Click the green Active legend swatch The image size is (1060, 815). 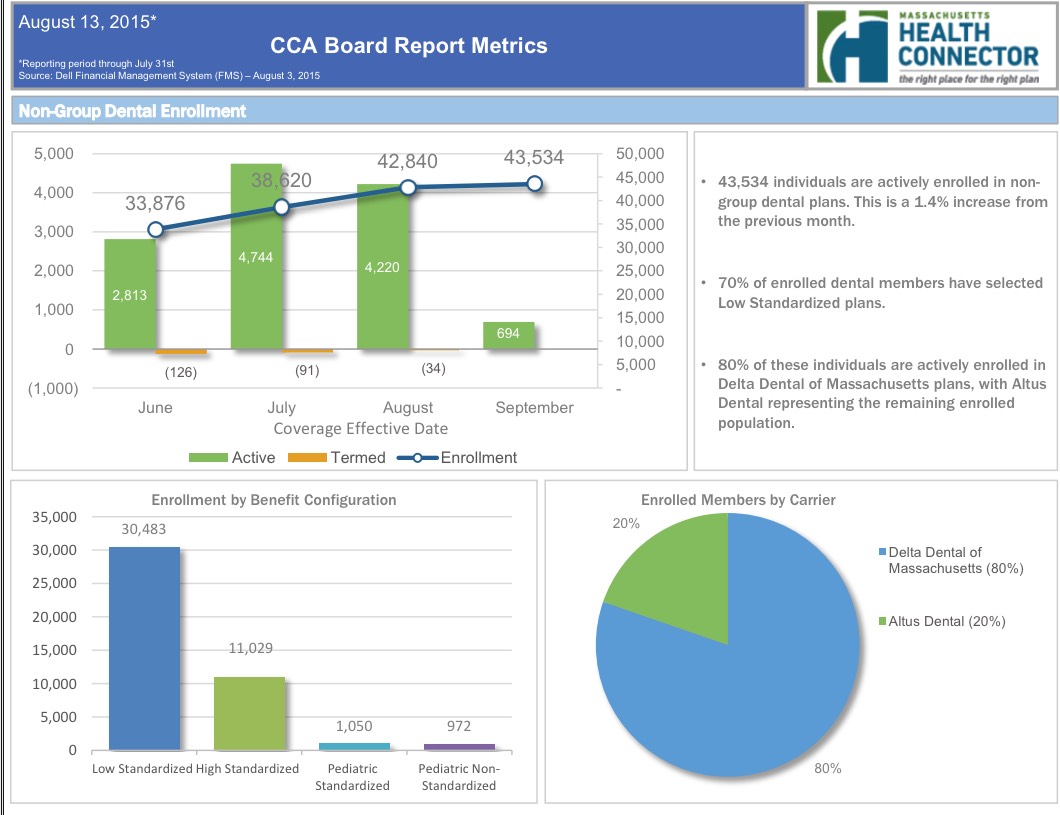(208, 458)
